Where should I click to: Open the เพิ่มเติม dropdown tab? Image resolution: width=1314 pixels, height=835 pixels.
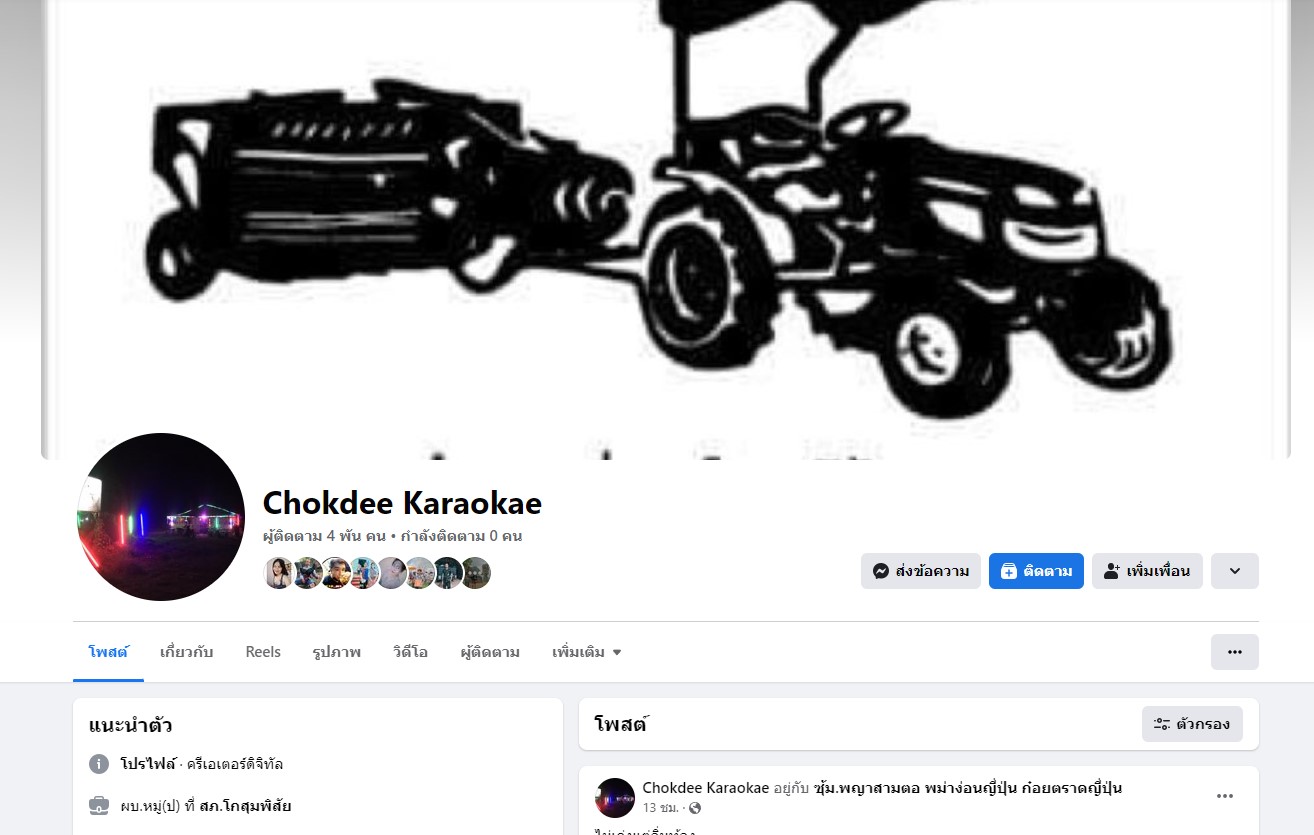[587, 652]
